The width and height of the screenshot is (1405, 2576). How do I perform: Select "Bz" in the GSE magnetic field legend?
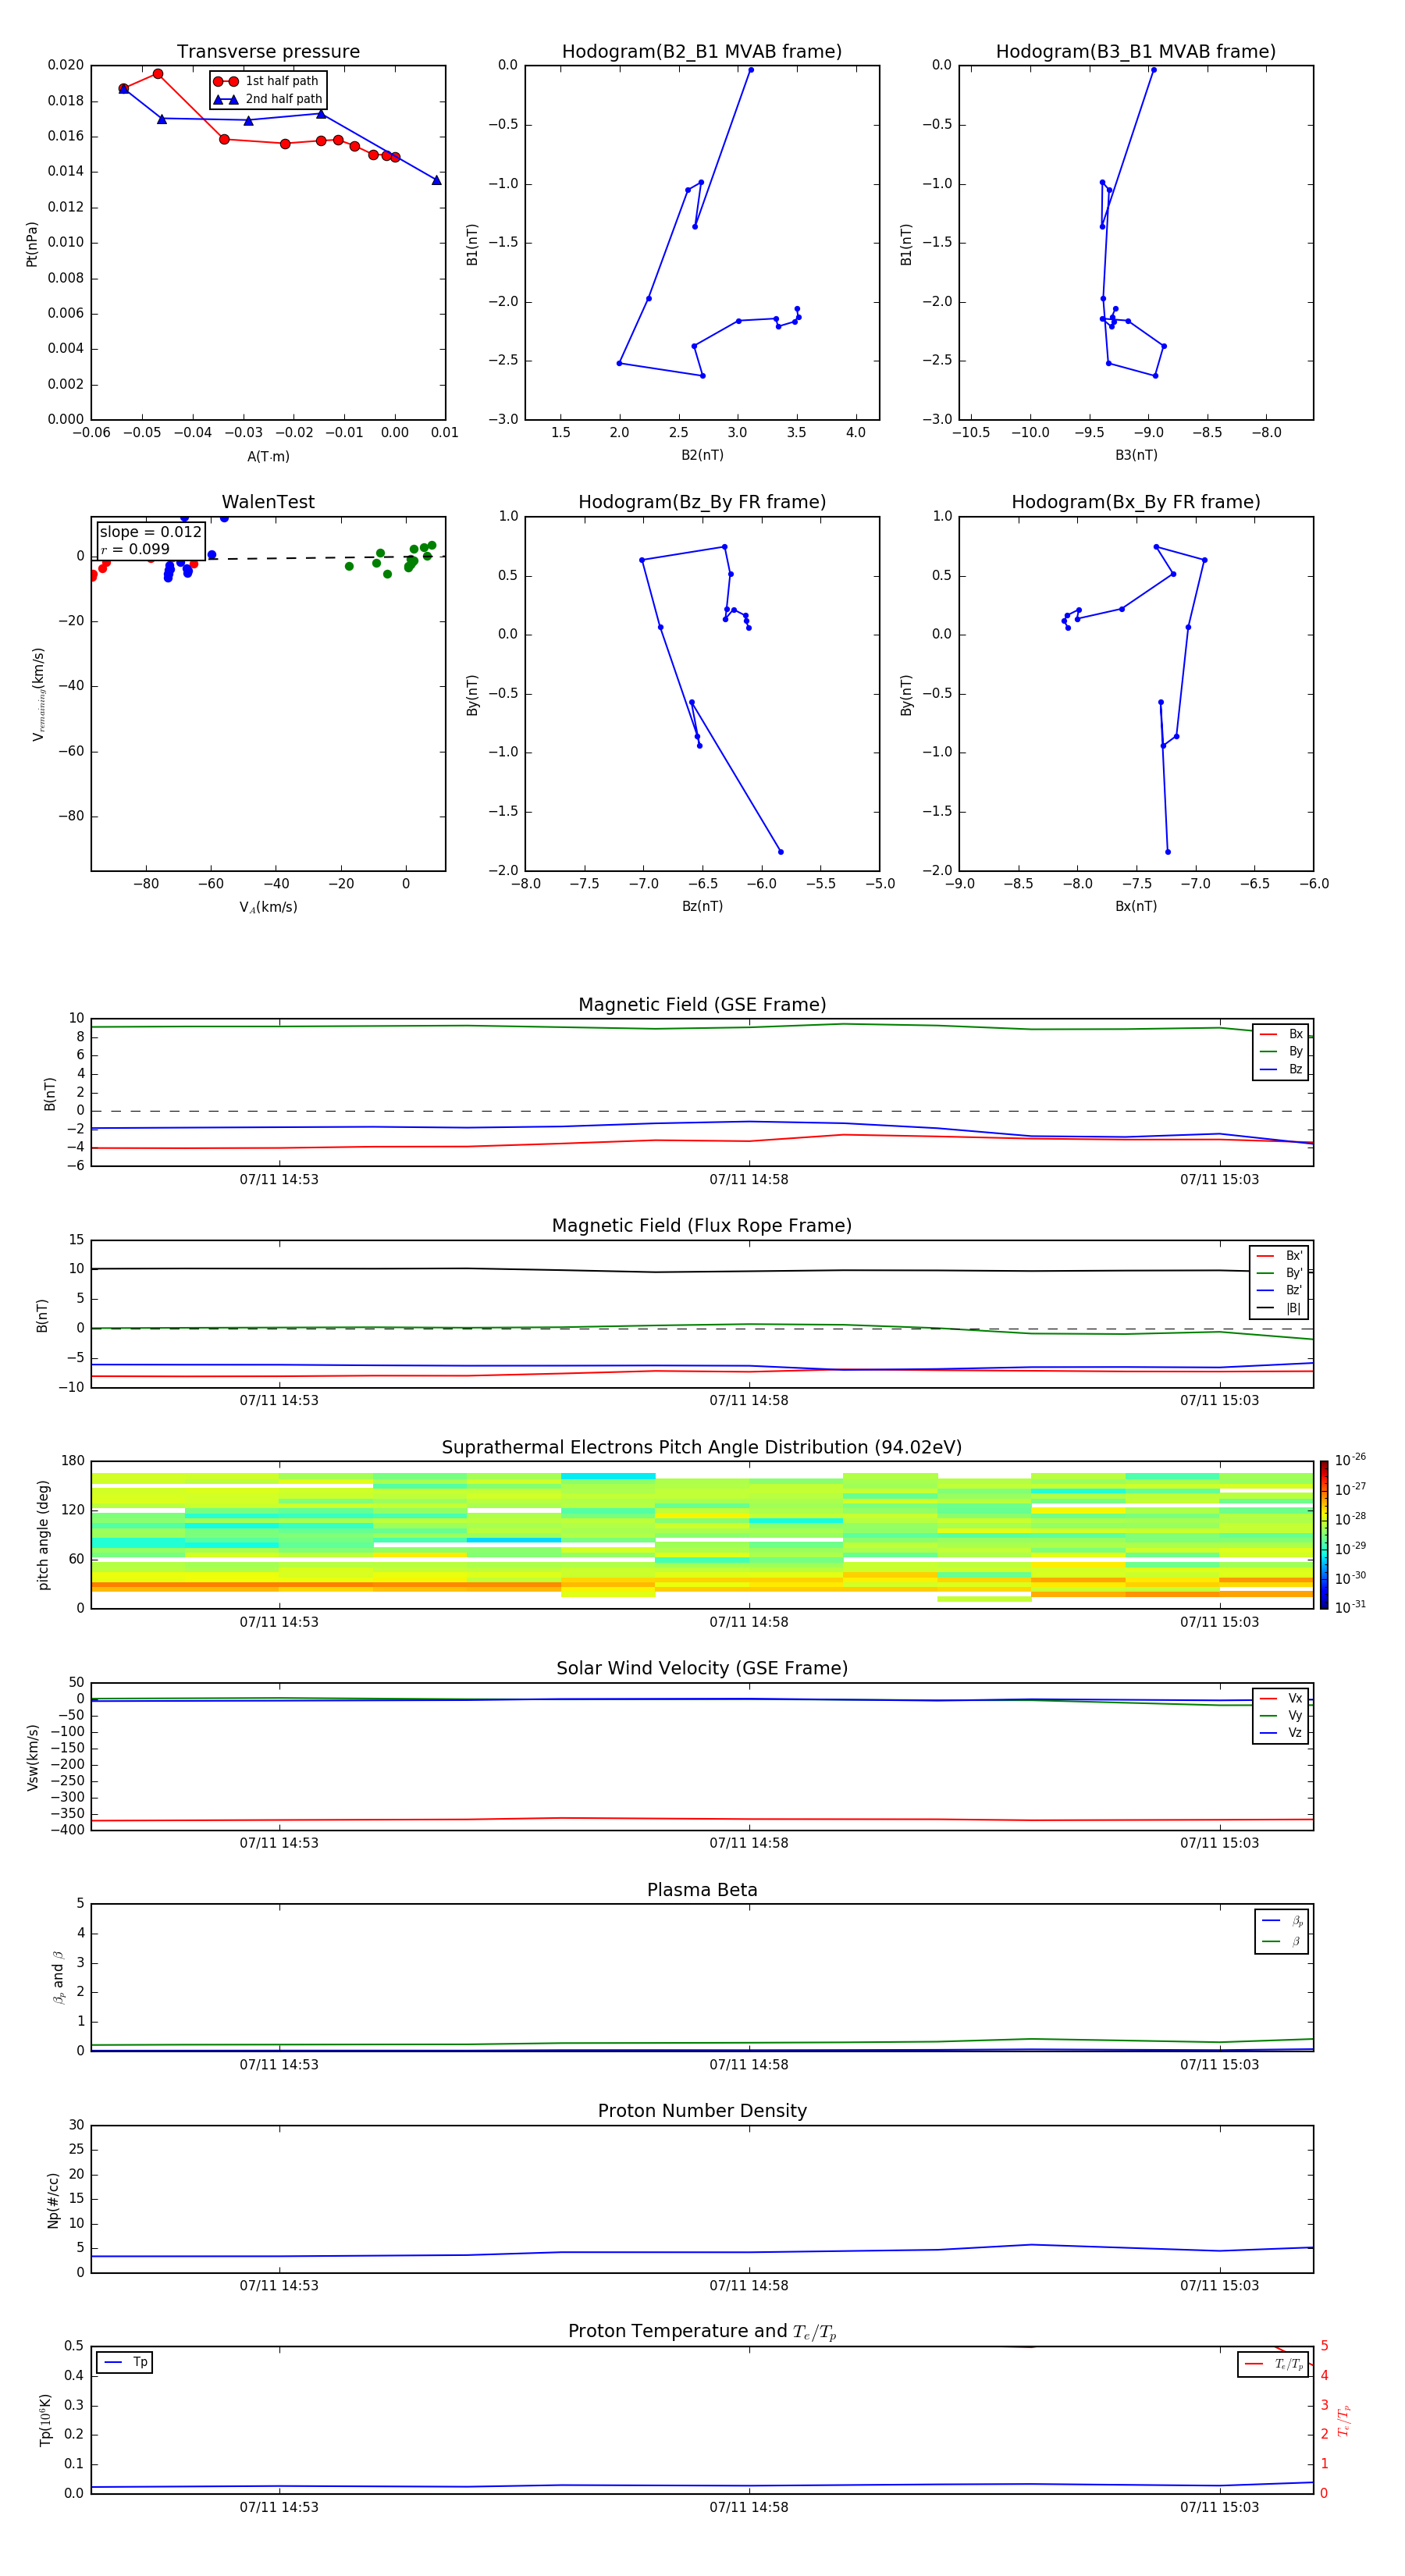(1282, 1069)
